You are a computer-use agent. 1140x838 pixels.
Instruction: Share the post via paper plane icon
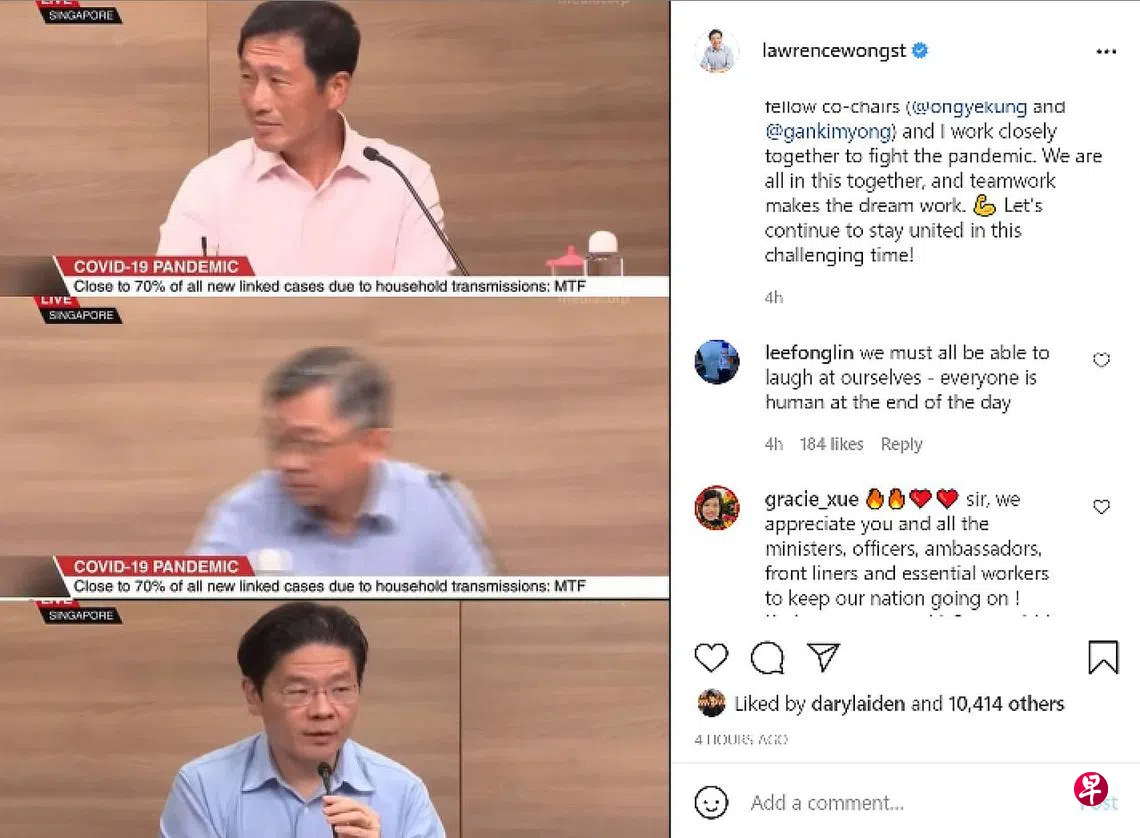[x=823, y=657]
